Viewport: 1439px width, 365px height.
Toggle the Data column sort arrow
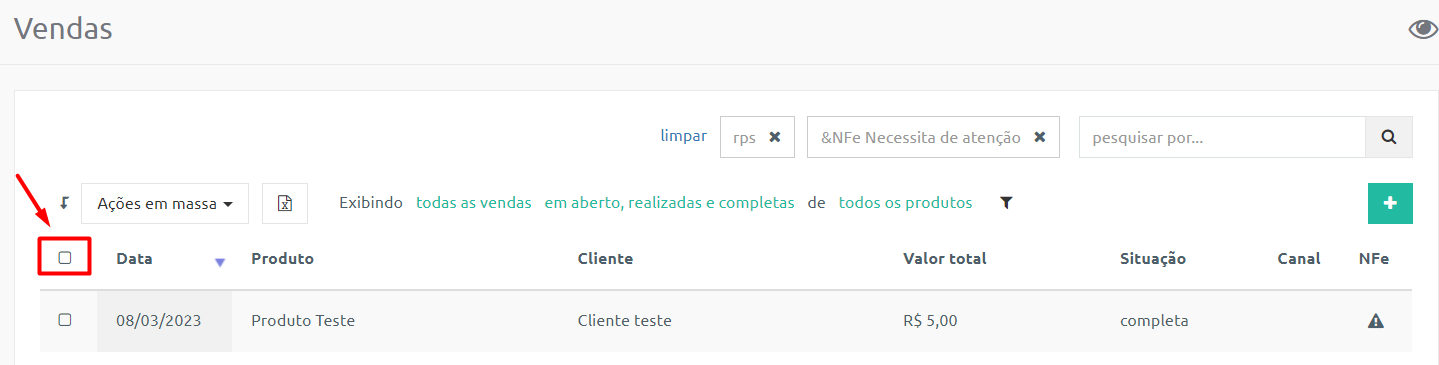pyautogui.click(x=220, y=262)
